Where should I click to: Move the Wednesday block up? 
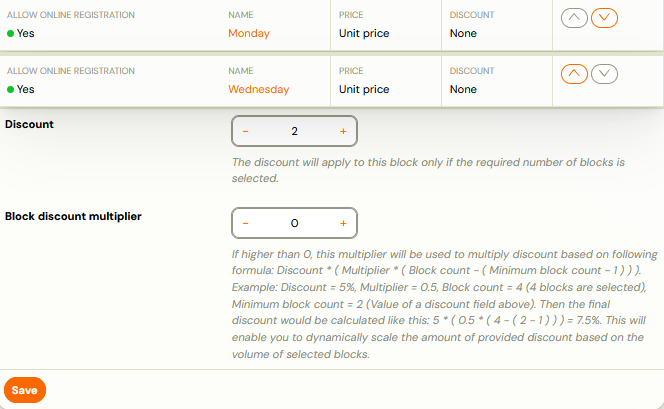574,73
